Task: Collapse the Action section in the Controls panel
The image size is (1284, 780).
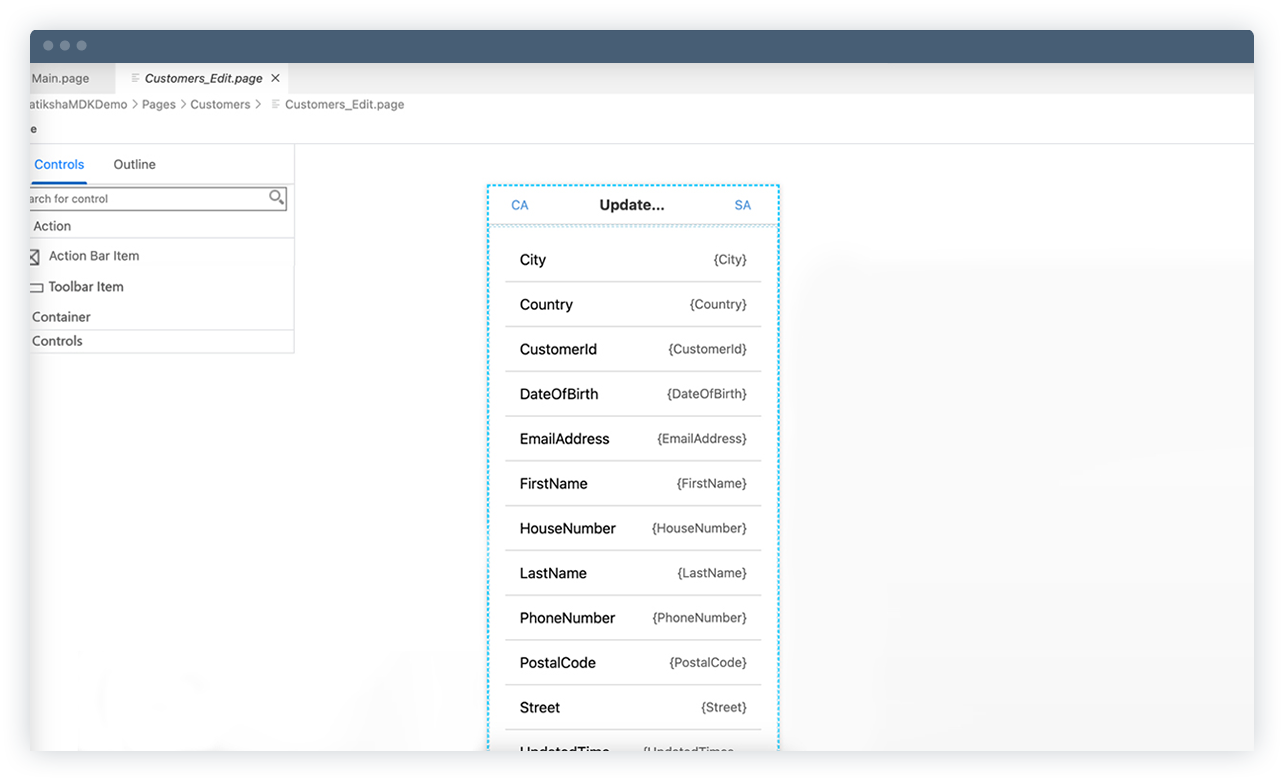Action: point(51,226)
